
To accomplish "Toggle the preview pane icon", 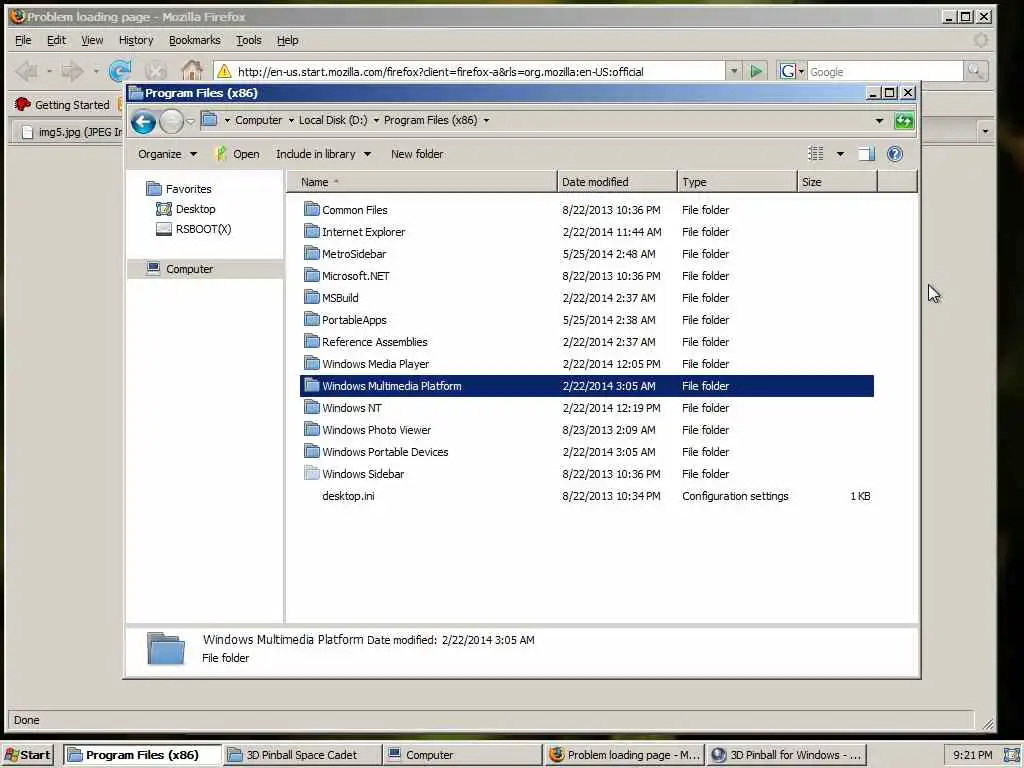I will (866, 154).
